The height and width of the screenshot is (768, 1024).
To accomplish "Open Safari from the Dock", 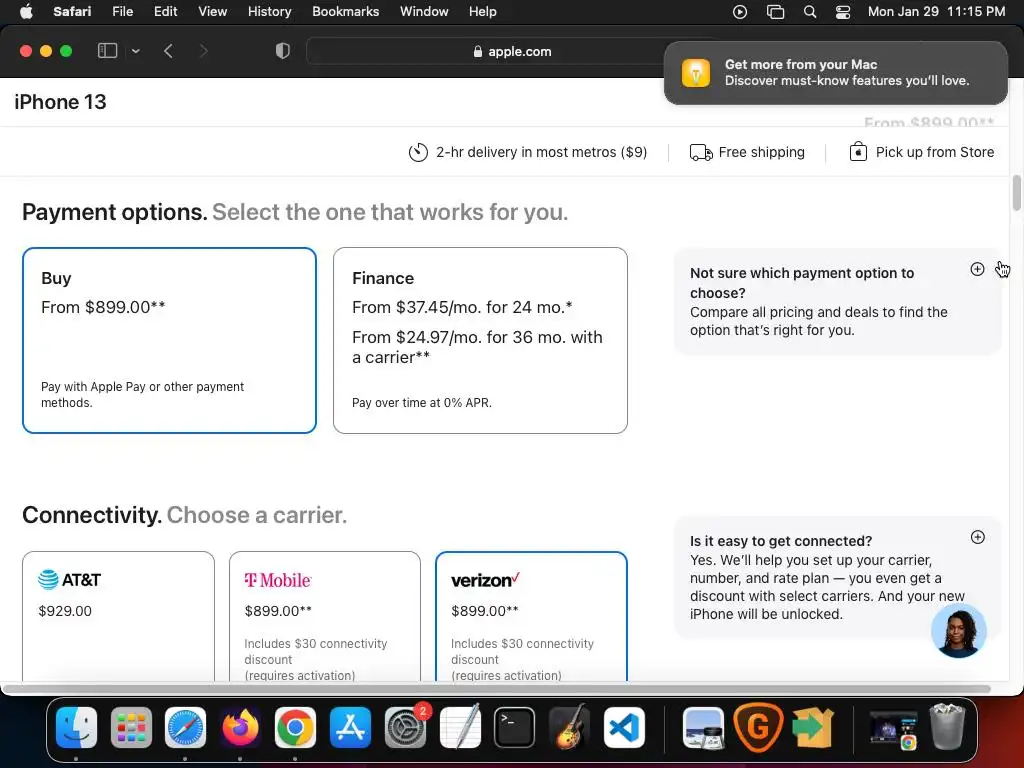I will pyautogui.click(x=185, y=727).
